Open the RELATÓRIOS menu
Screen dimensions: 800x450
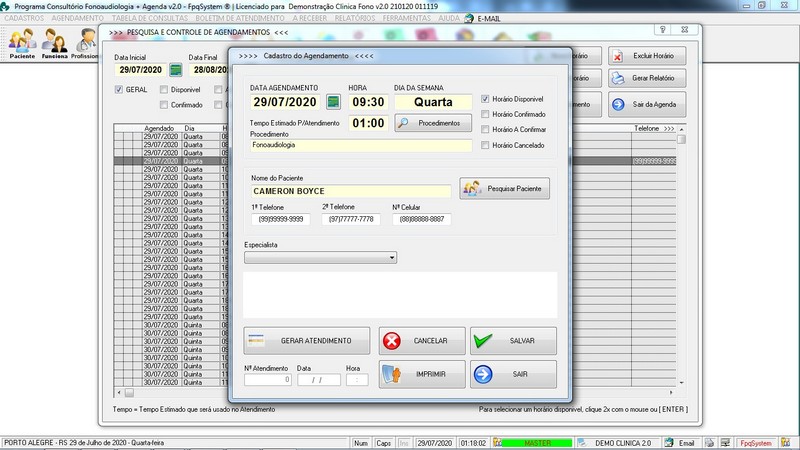click(355, 18)
